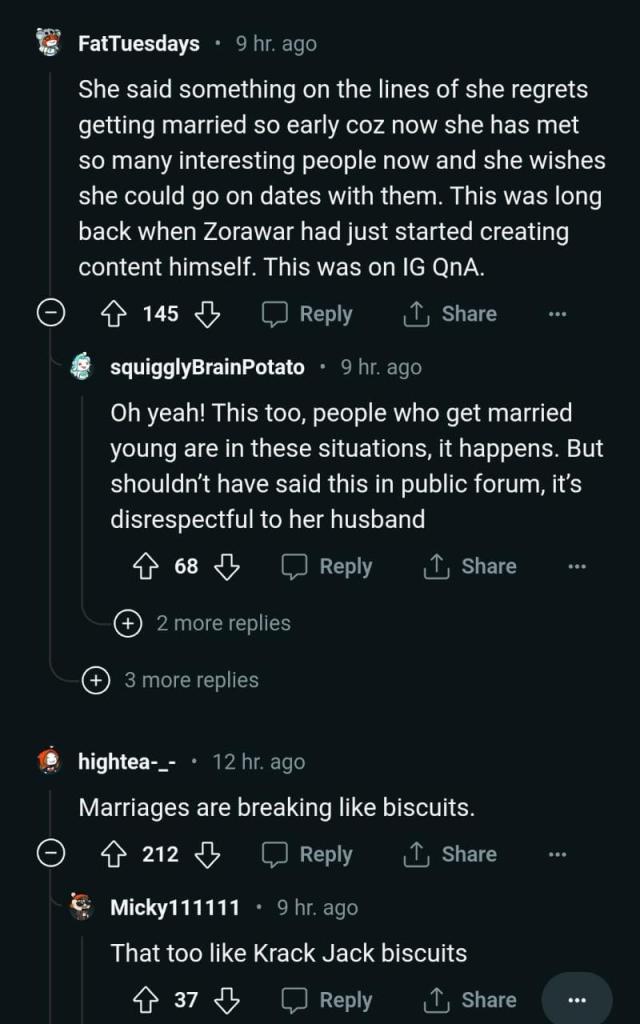The height and width of the screenshot is (1024, 640).
Task: Upvote the 'Marriages are breaking like biscuits' comment
Action: (x=112, y=855)
